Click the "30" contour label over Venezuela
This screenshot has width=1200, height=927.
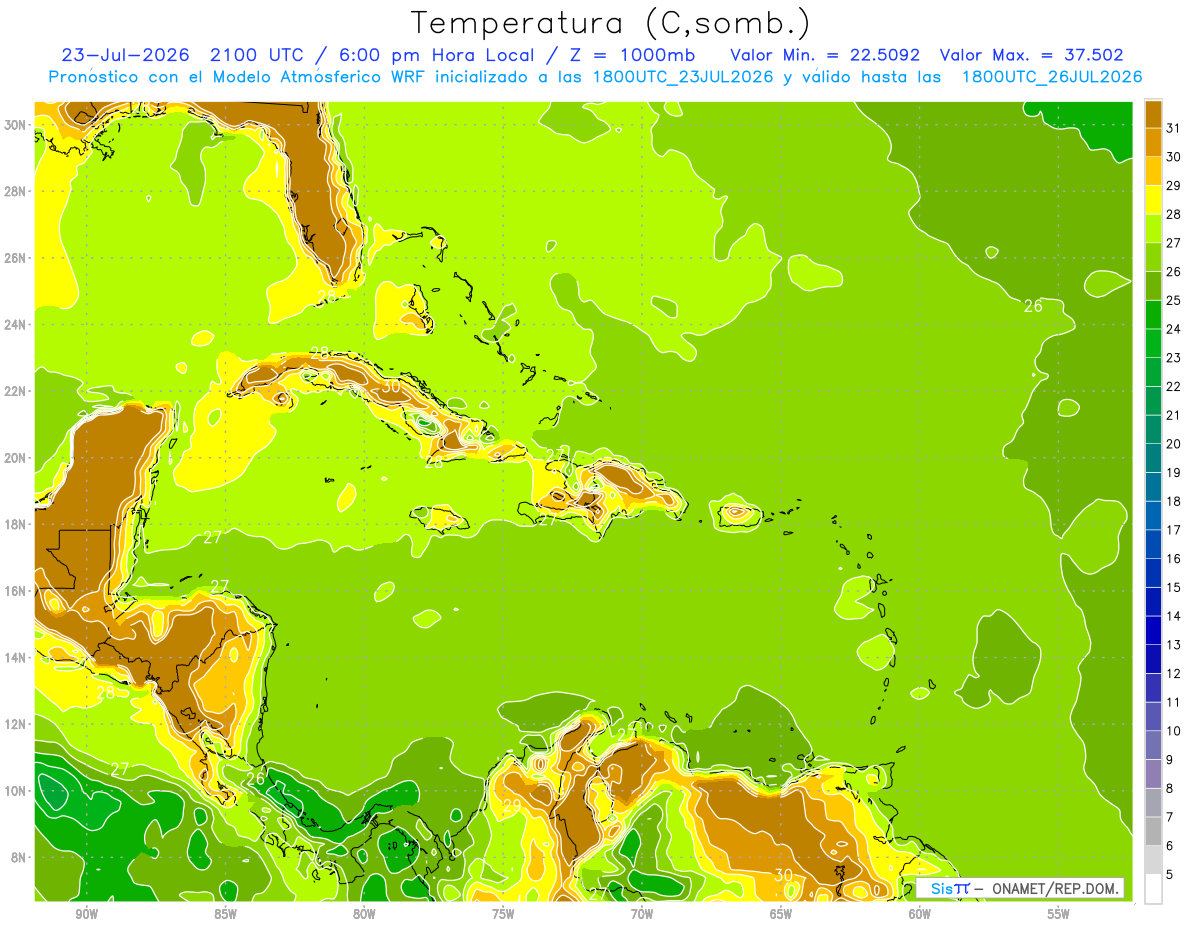(783, 874)
